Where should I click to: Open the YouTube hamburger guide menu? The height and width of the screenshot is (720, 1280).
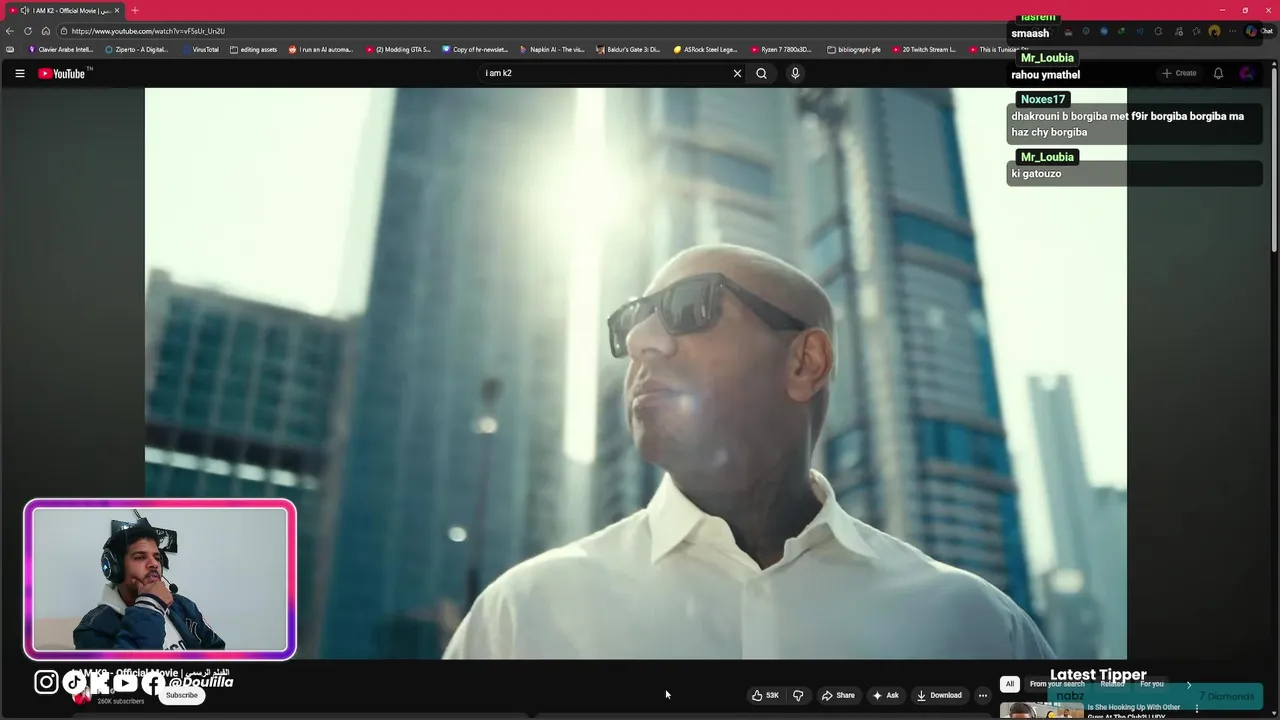point(19,73)
